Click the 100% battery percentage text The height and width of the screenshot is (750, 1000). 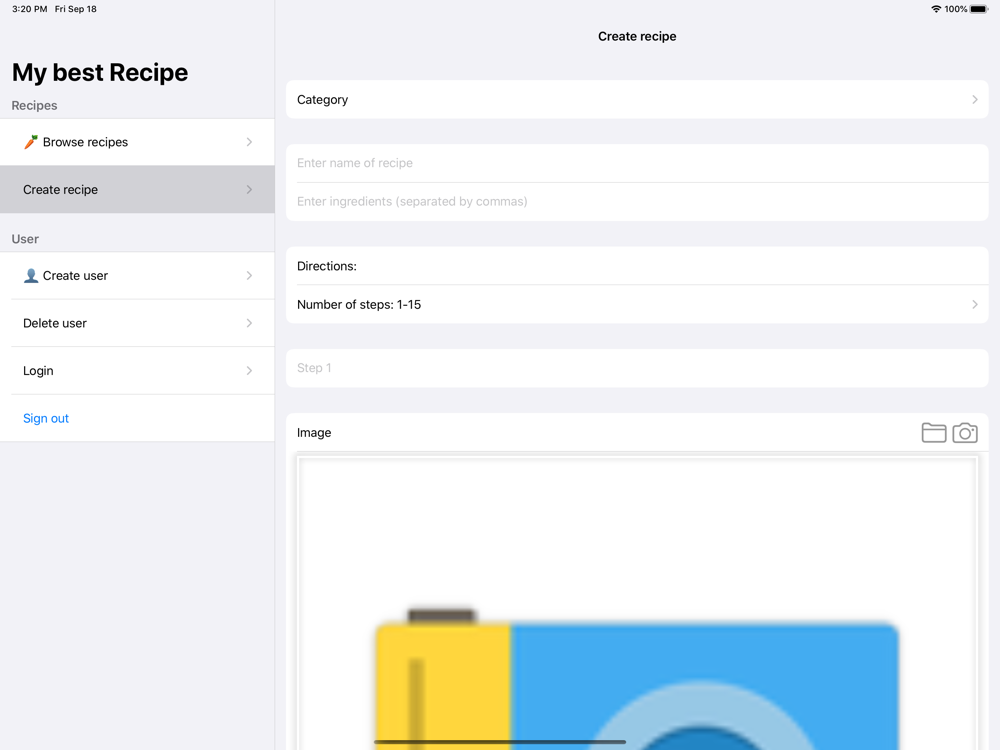[955, 9]
